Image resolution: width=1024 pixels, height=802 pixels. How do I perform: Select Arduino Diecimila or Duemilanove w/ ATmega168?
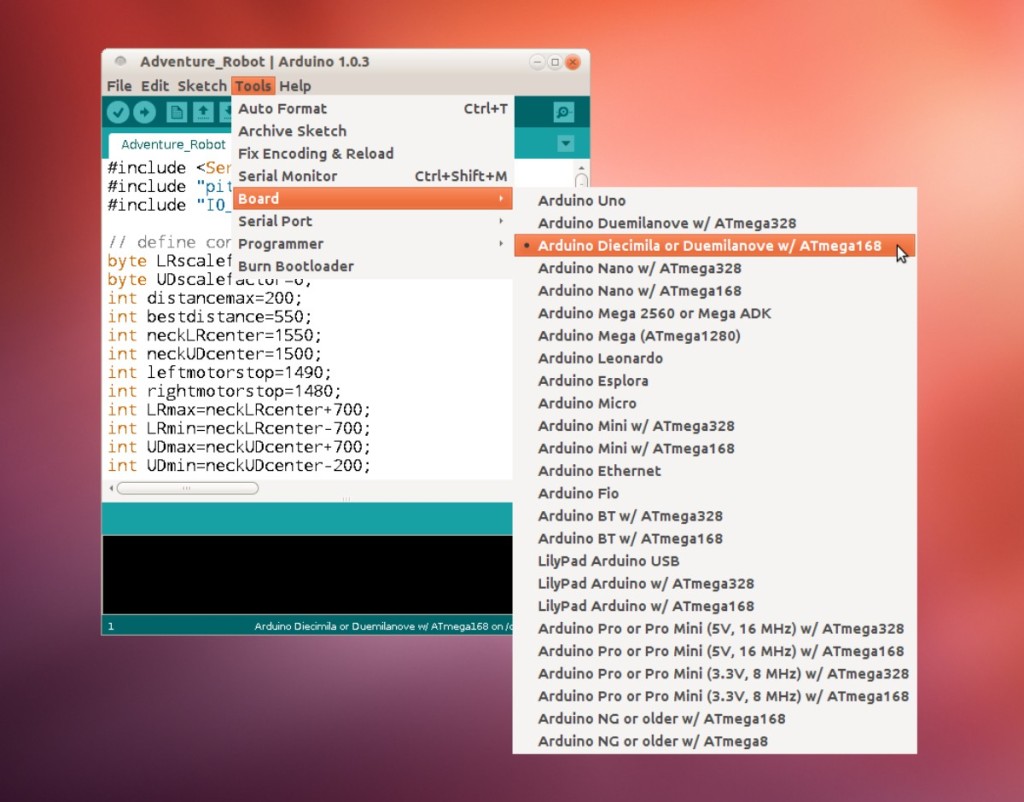tap(714, 246)
